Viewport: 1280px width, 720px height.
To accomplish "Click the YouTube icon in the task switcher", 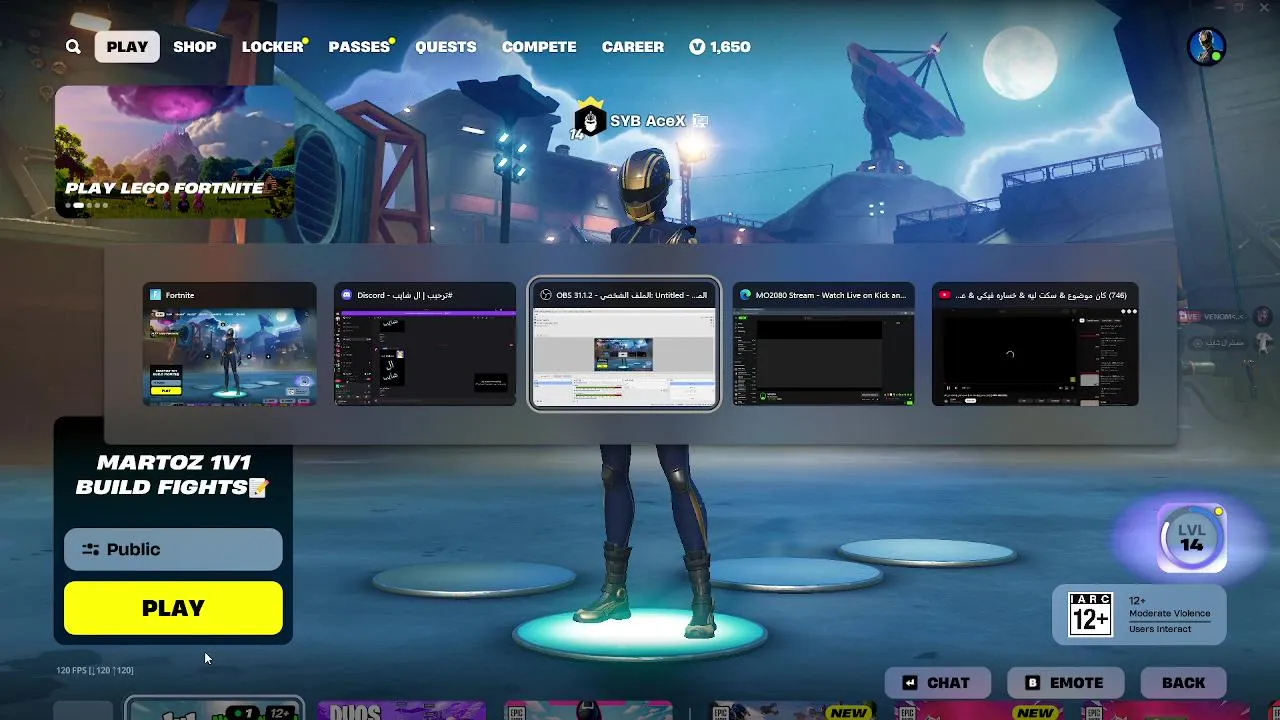I will 944,295.
